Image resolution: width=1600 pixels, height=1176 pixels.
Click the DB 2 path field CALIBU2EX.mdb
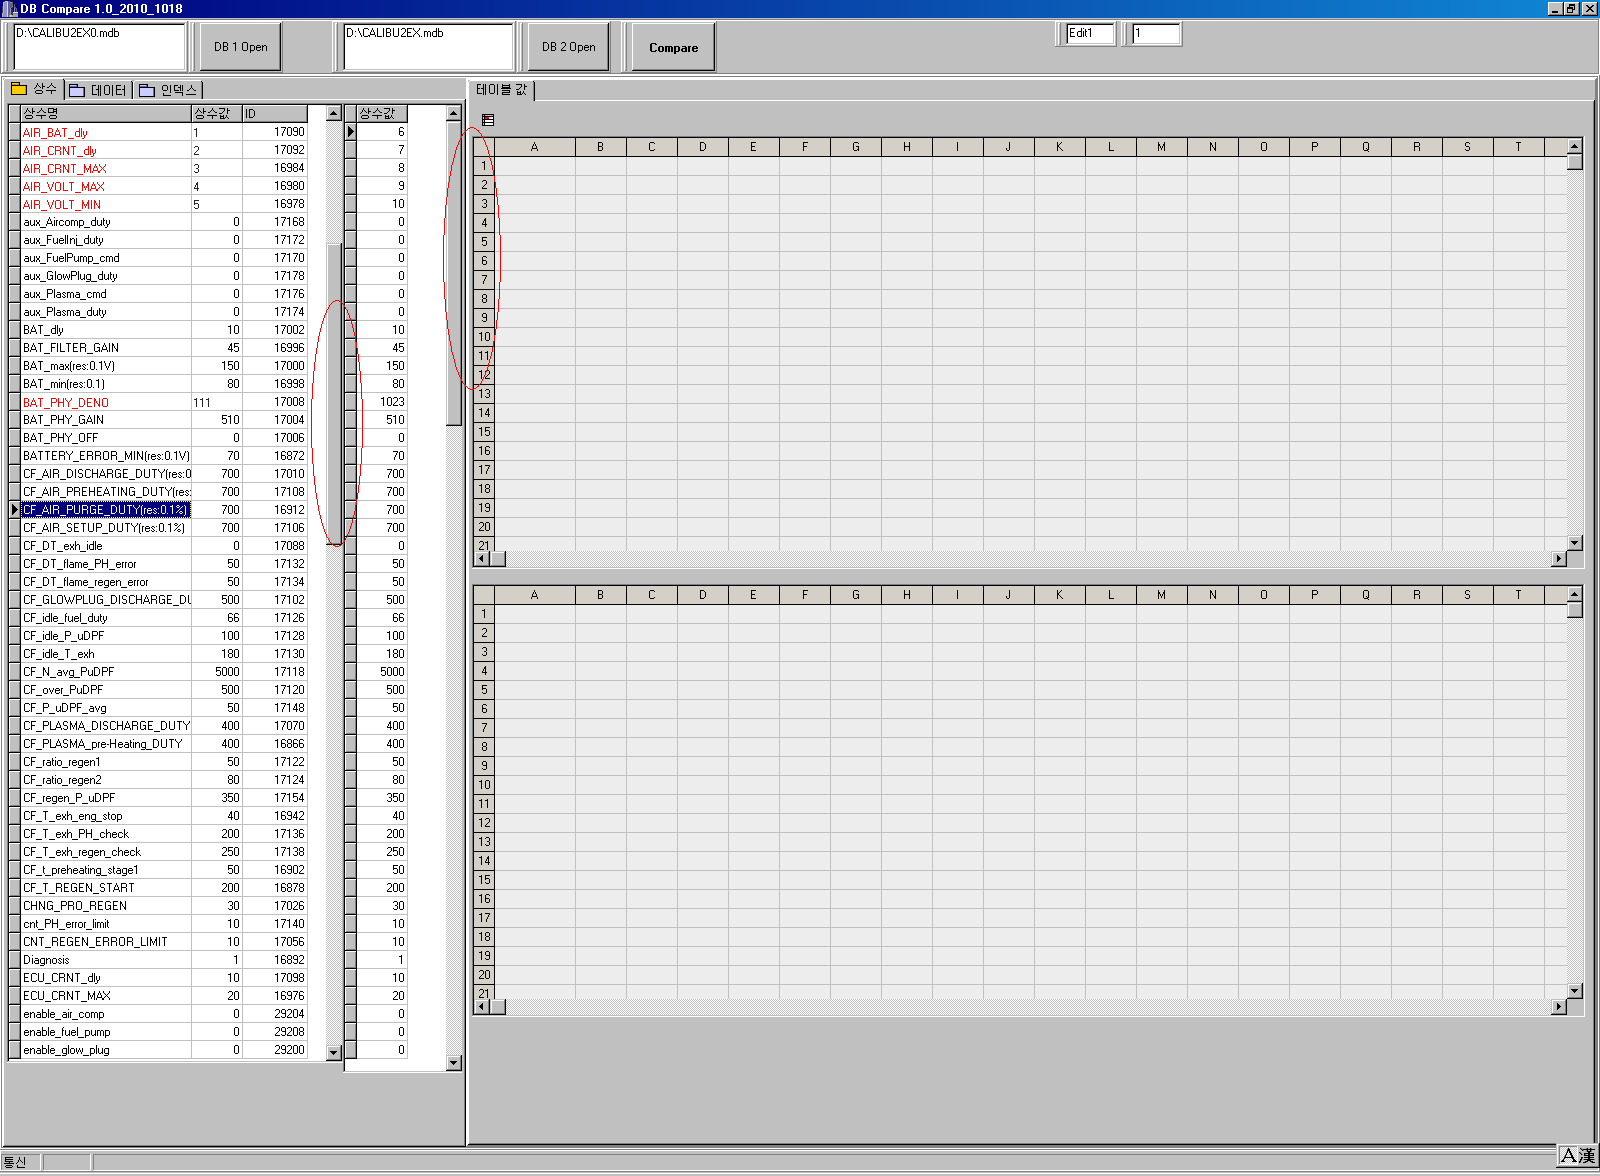[428, 46]
